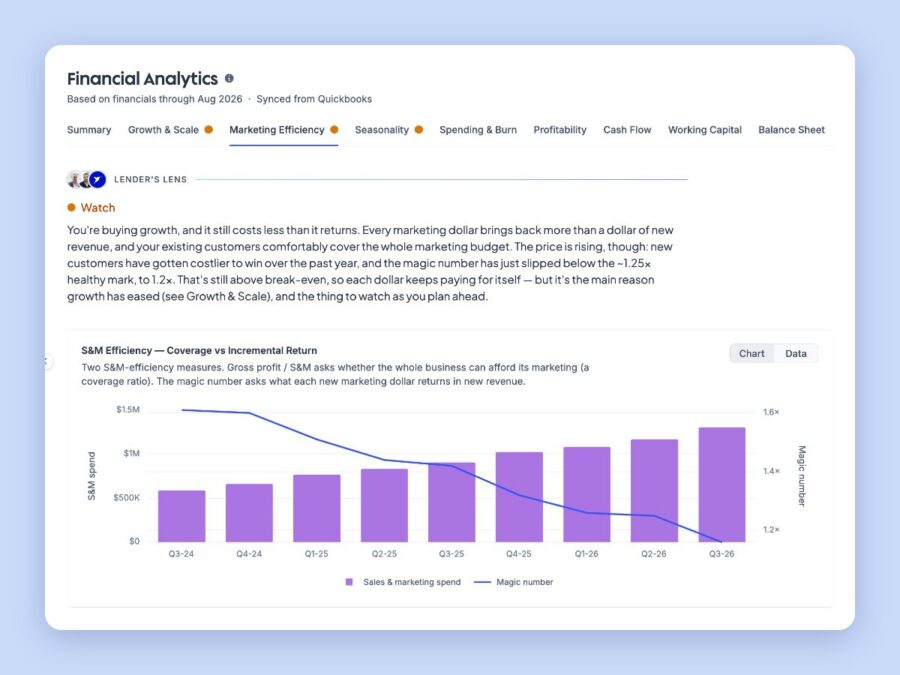Click the Q3-26 spend bar

(721, 484)
